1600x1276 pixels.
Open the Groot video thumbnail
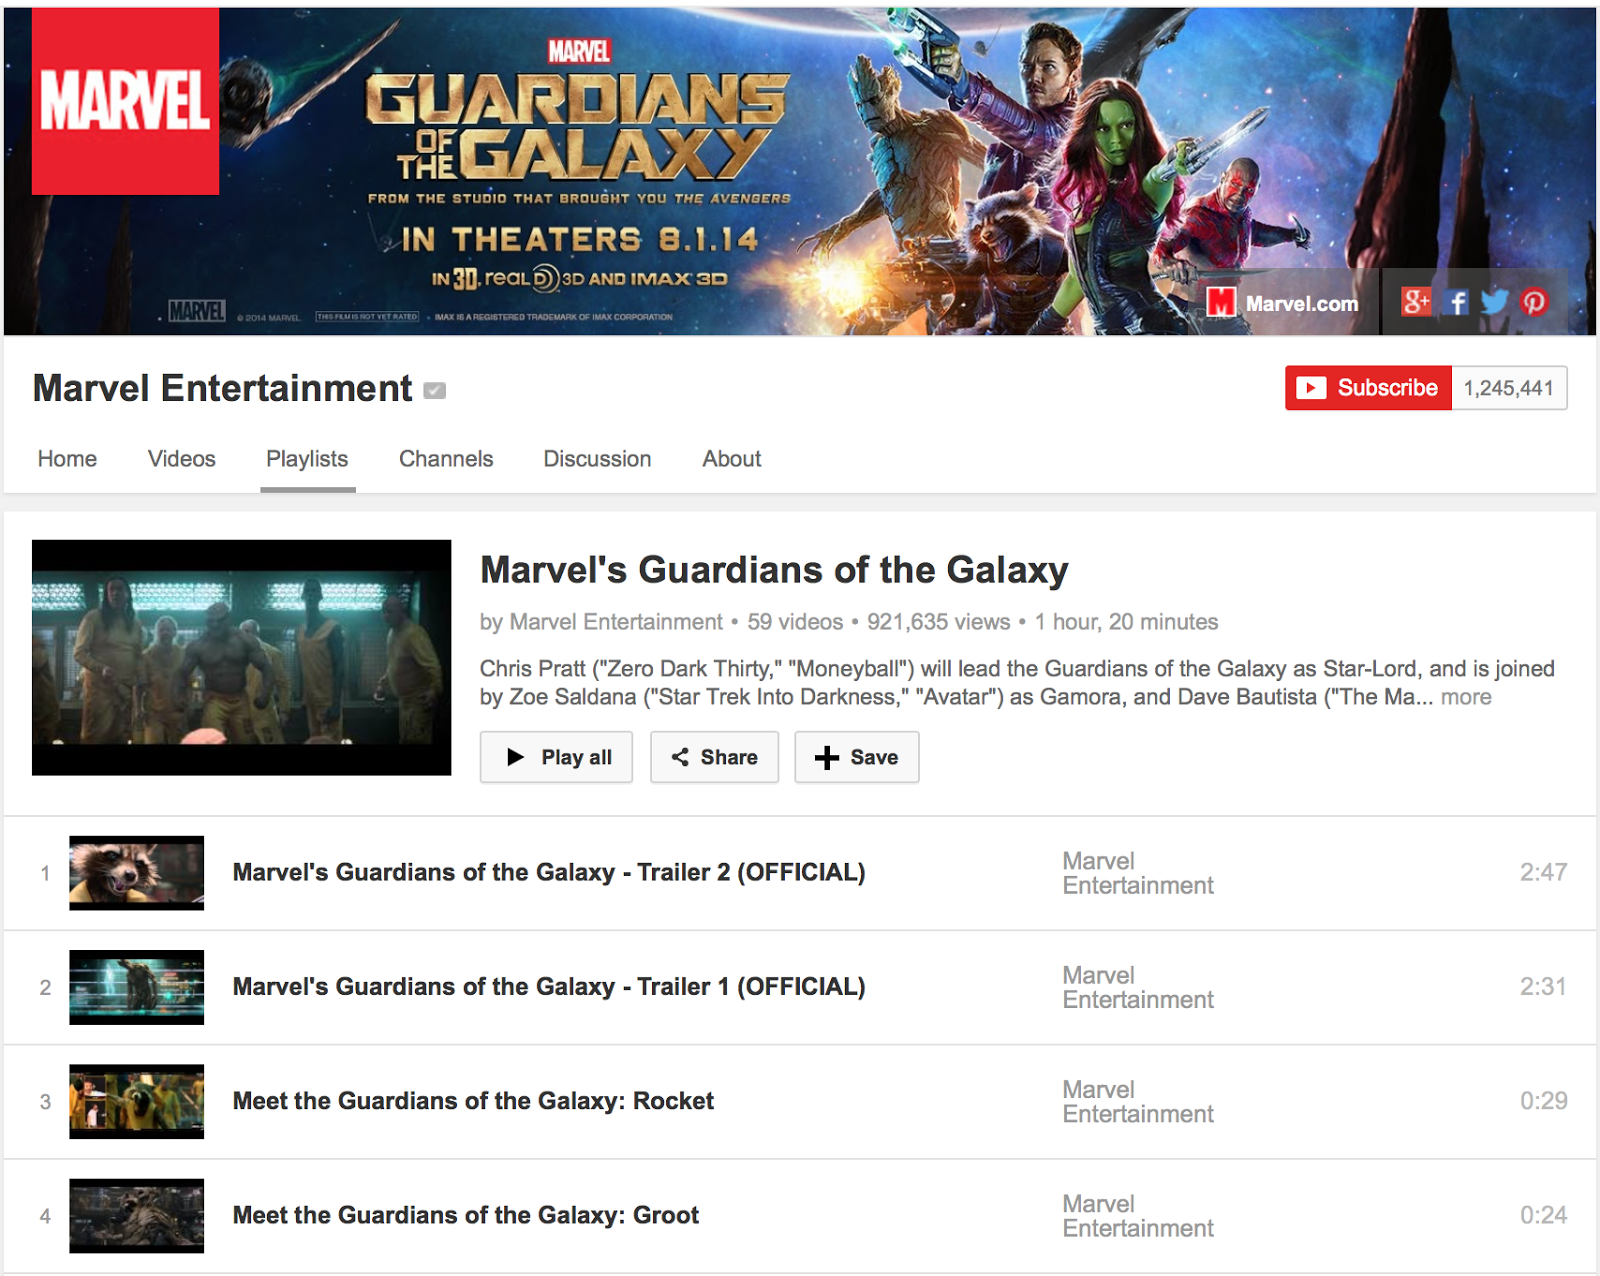click(x=136, y=1216)
